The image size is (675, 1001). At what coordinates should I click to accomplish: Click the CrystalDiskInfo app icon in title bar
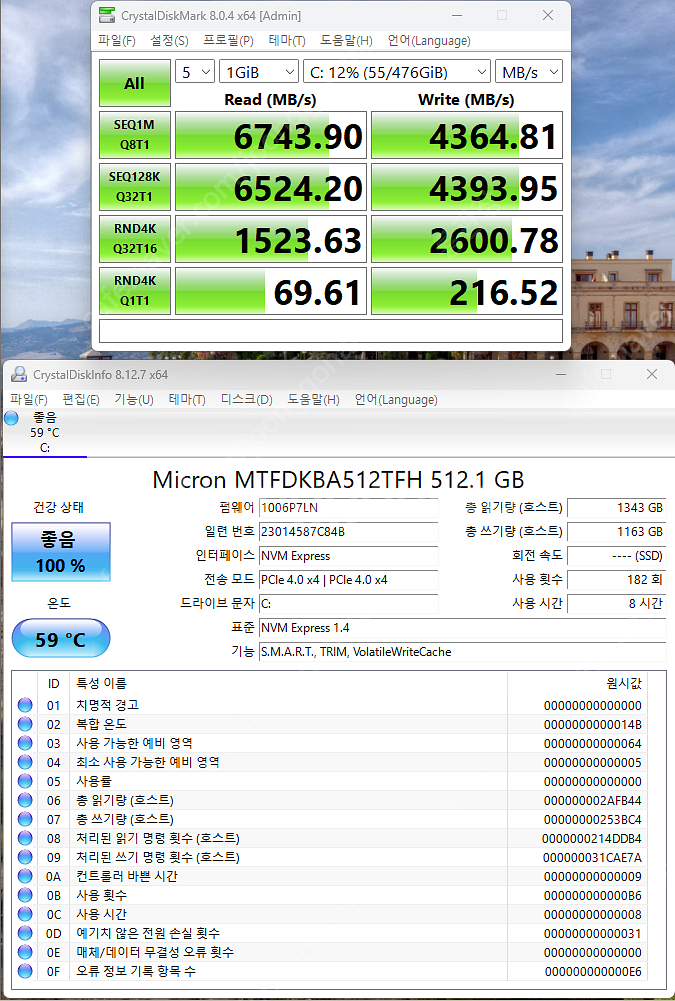point(19,375)
